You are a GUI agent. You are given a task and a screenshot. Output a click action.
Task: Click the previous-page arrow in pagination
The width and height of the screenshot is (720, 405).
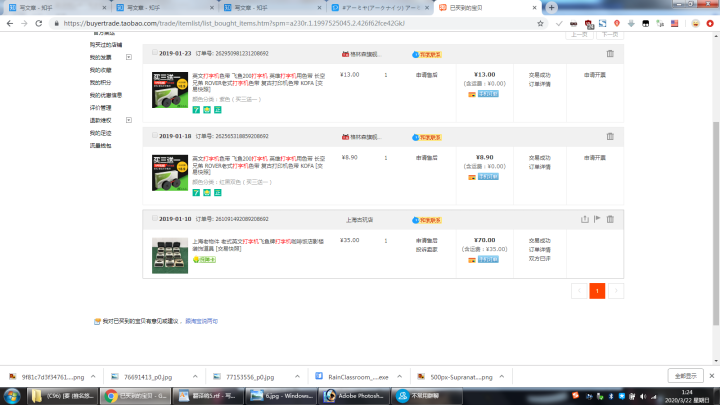click(x=579, y=291)
